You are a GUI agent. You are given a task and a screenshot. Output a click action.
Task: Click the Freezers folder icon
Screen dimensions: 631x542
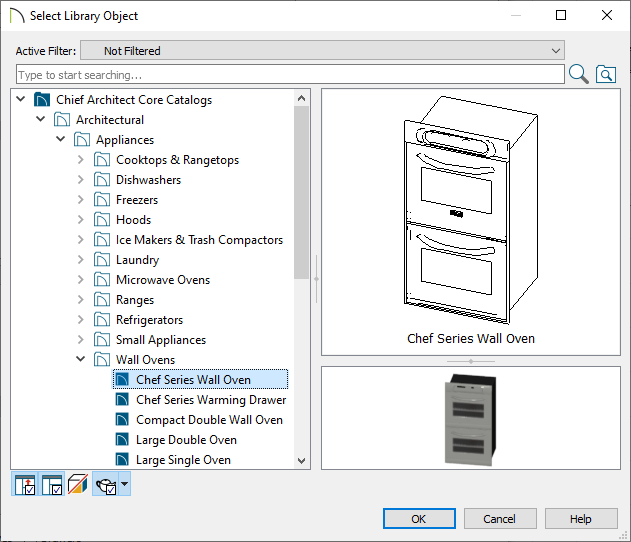click(x=102, y=200)
